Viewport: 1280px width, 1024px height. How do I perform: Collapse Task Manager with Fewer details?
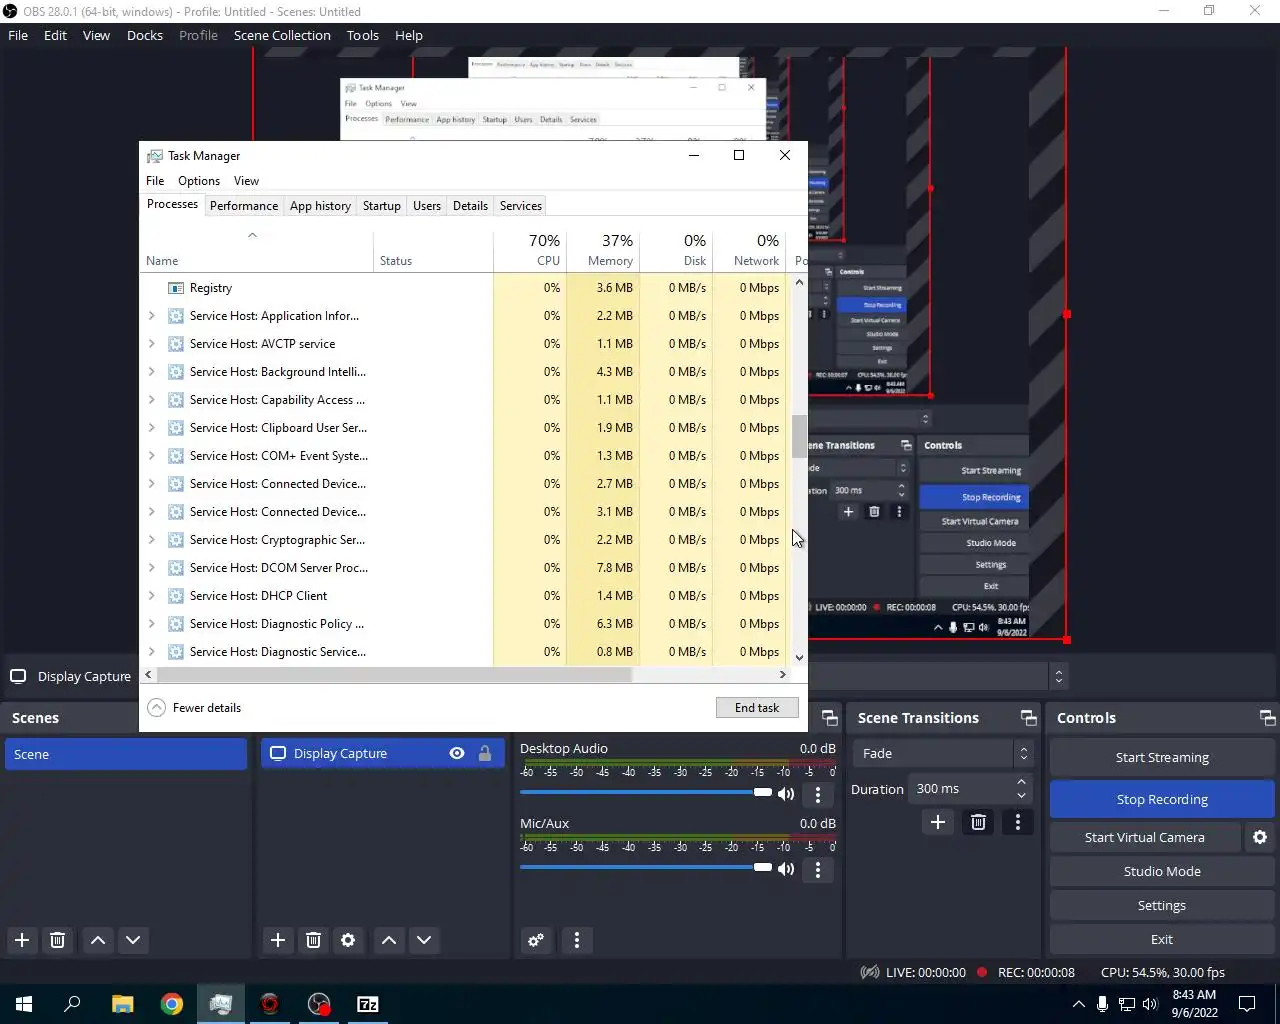point(195,708)
